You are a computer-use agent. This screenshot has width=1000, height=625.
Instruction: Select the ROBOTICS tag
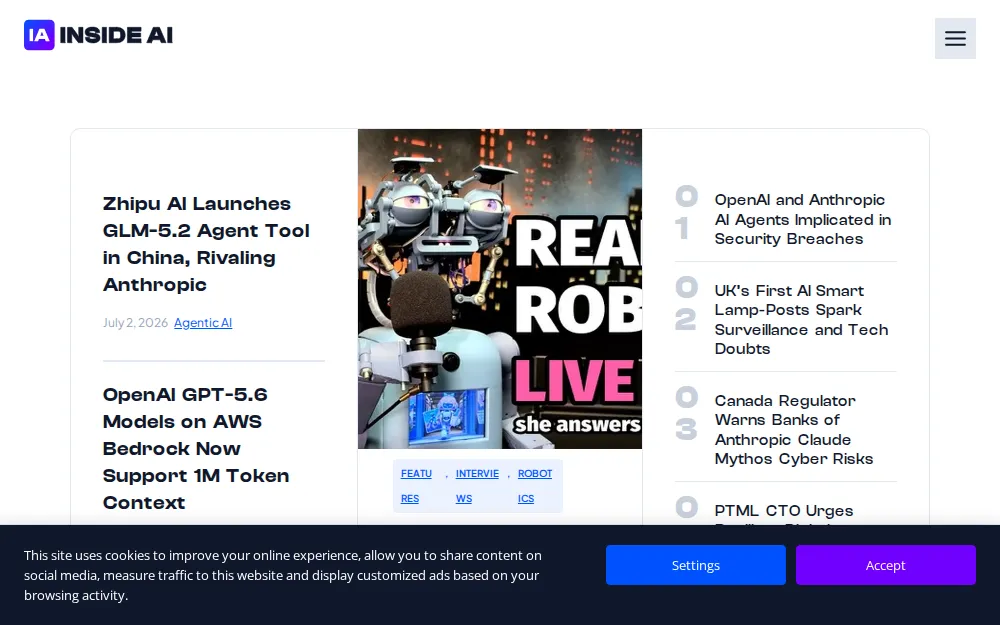534,486
